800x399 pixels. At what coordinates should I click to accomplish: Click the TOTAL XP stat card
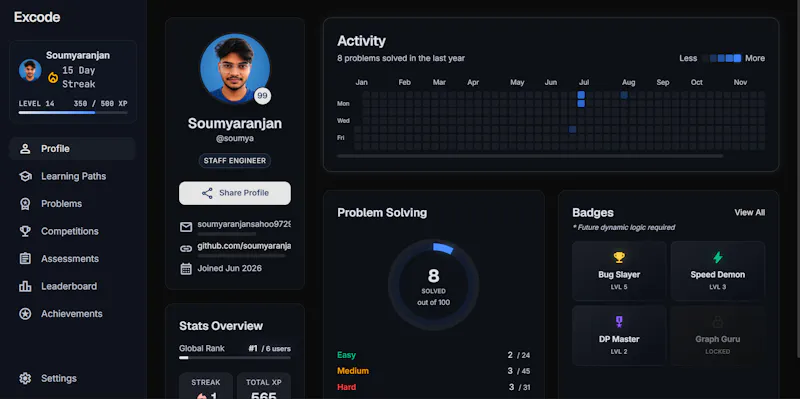point(264,386)
